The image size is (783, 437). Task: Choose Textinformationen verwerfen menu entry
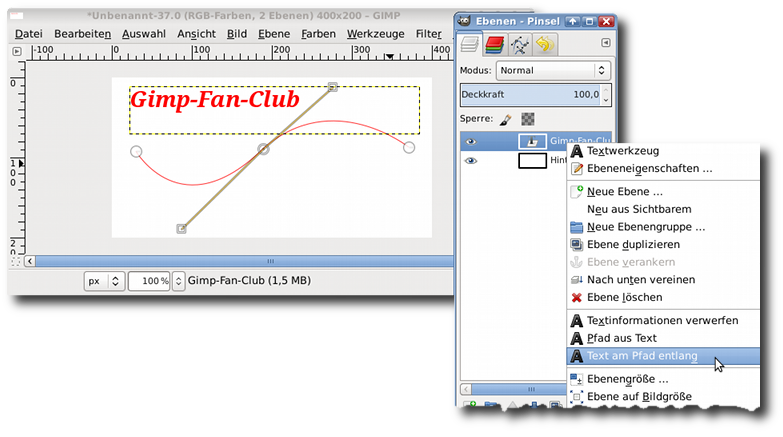point(663,321)
